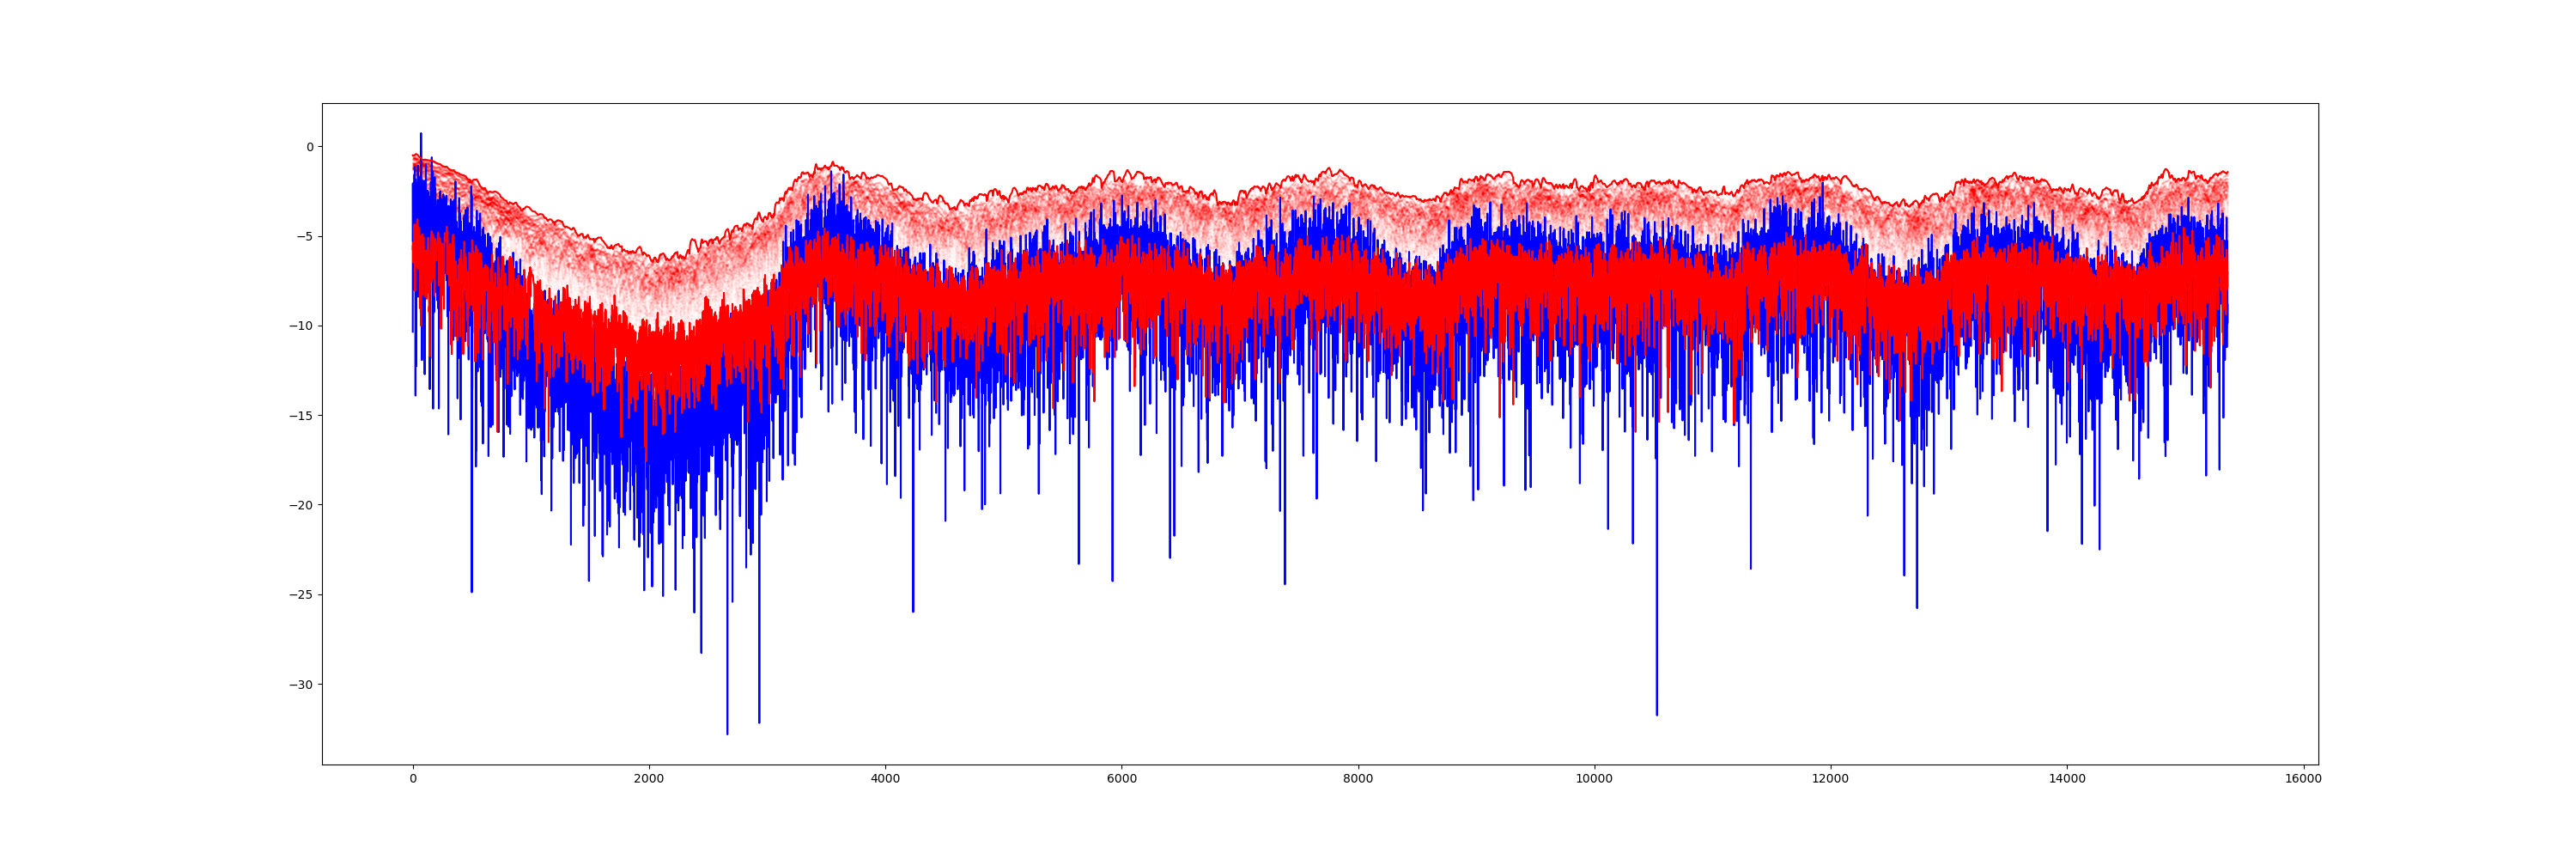Click the x-axis tick label 8000
Screen dimensions: 2576x859
pos(1358,779)
